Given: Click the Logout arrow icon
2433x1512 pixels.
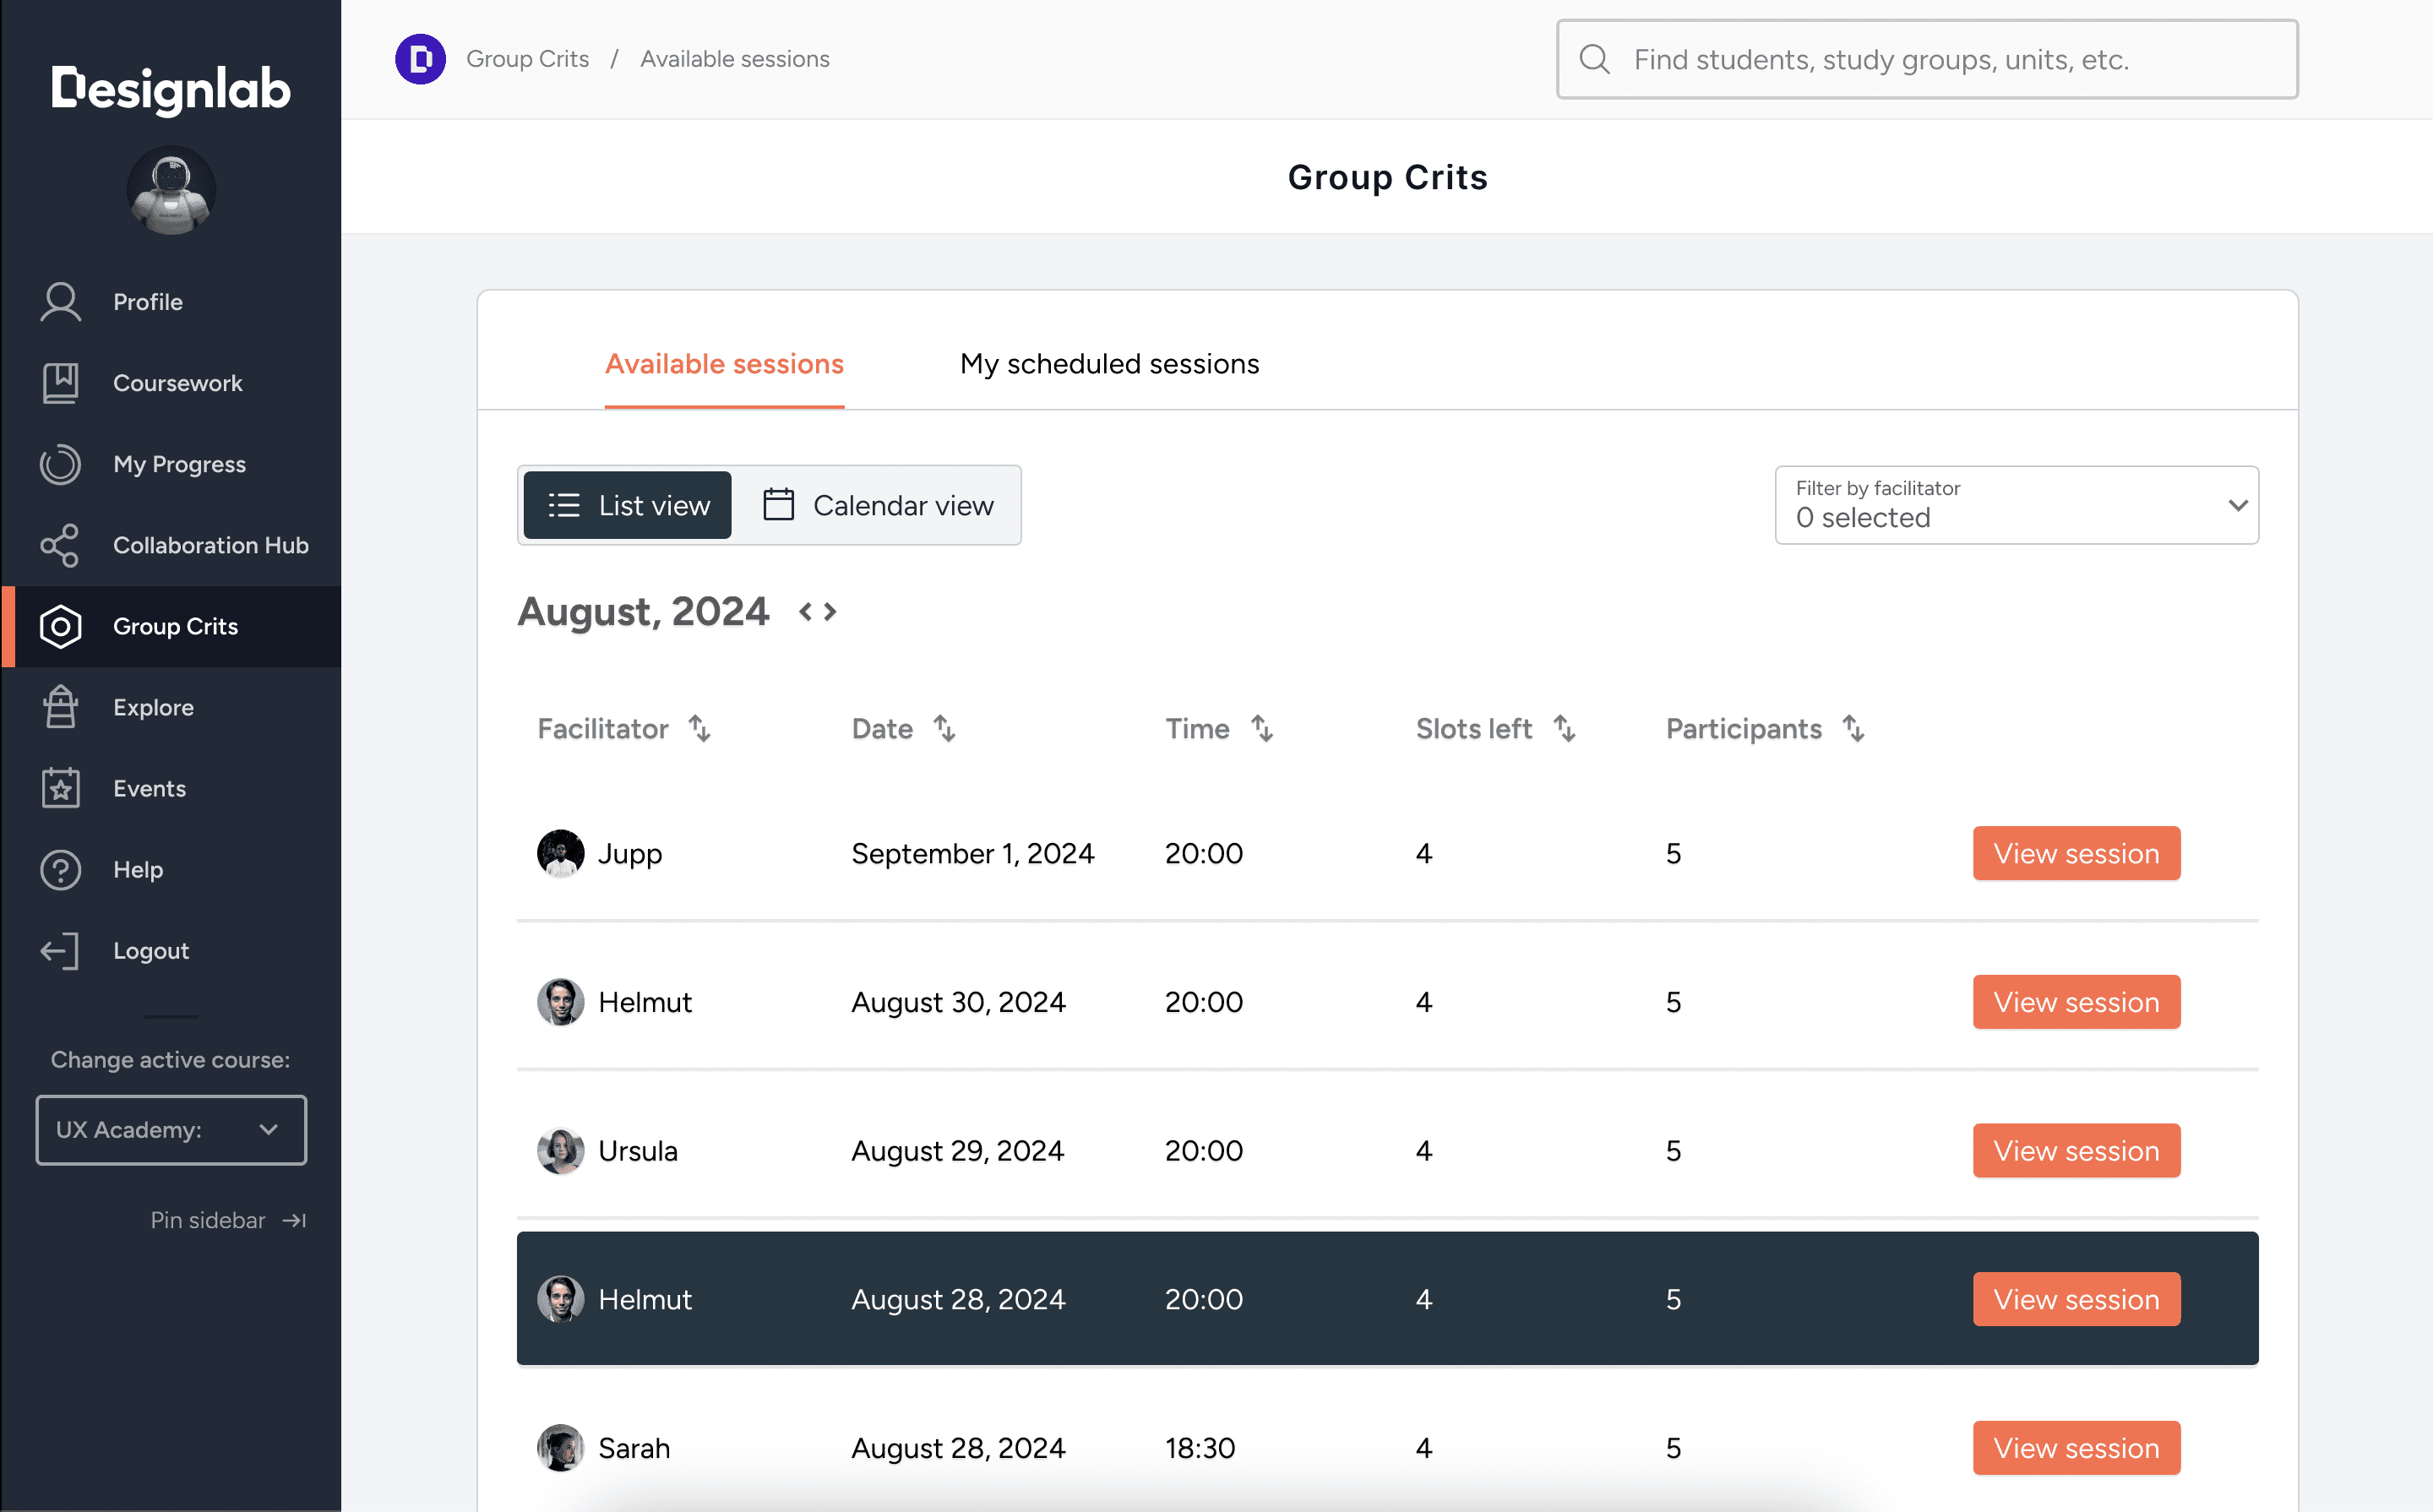Looking at the screenshot, I should 60,950.
